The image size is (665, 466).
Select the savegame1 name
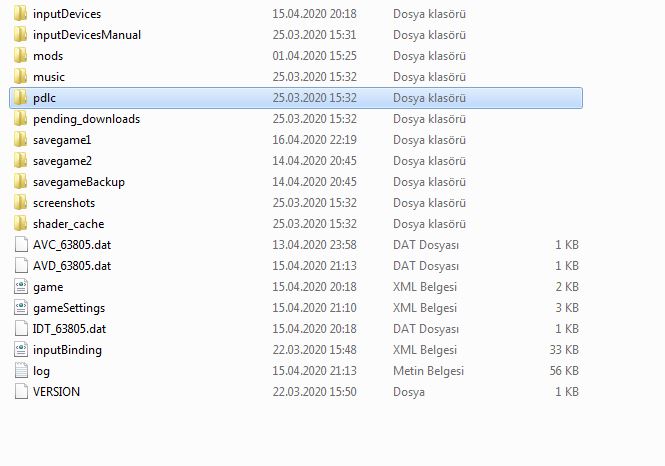pyautogui.click(x=62, y=140)
